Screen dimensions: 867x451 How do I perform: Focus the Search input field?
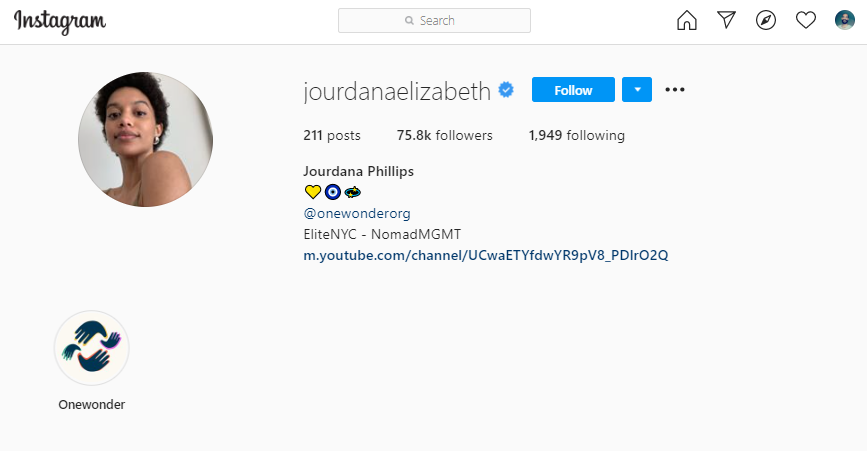click(x=435, y=20)
